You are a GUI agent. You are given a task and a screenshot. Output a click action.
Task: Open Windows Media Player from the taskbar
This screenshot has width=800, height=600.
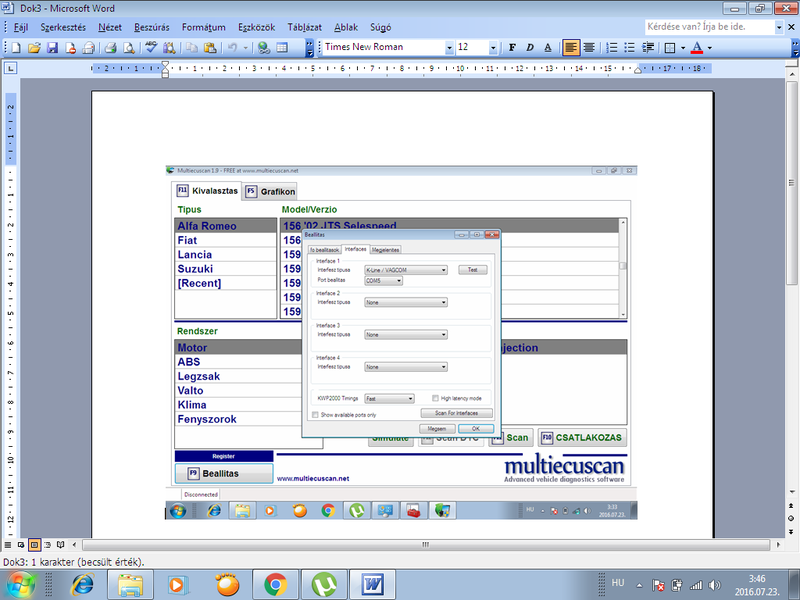[x=179, y=585]
